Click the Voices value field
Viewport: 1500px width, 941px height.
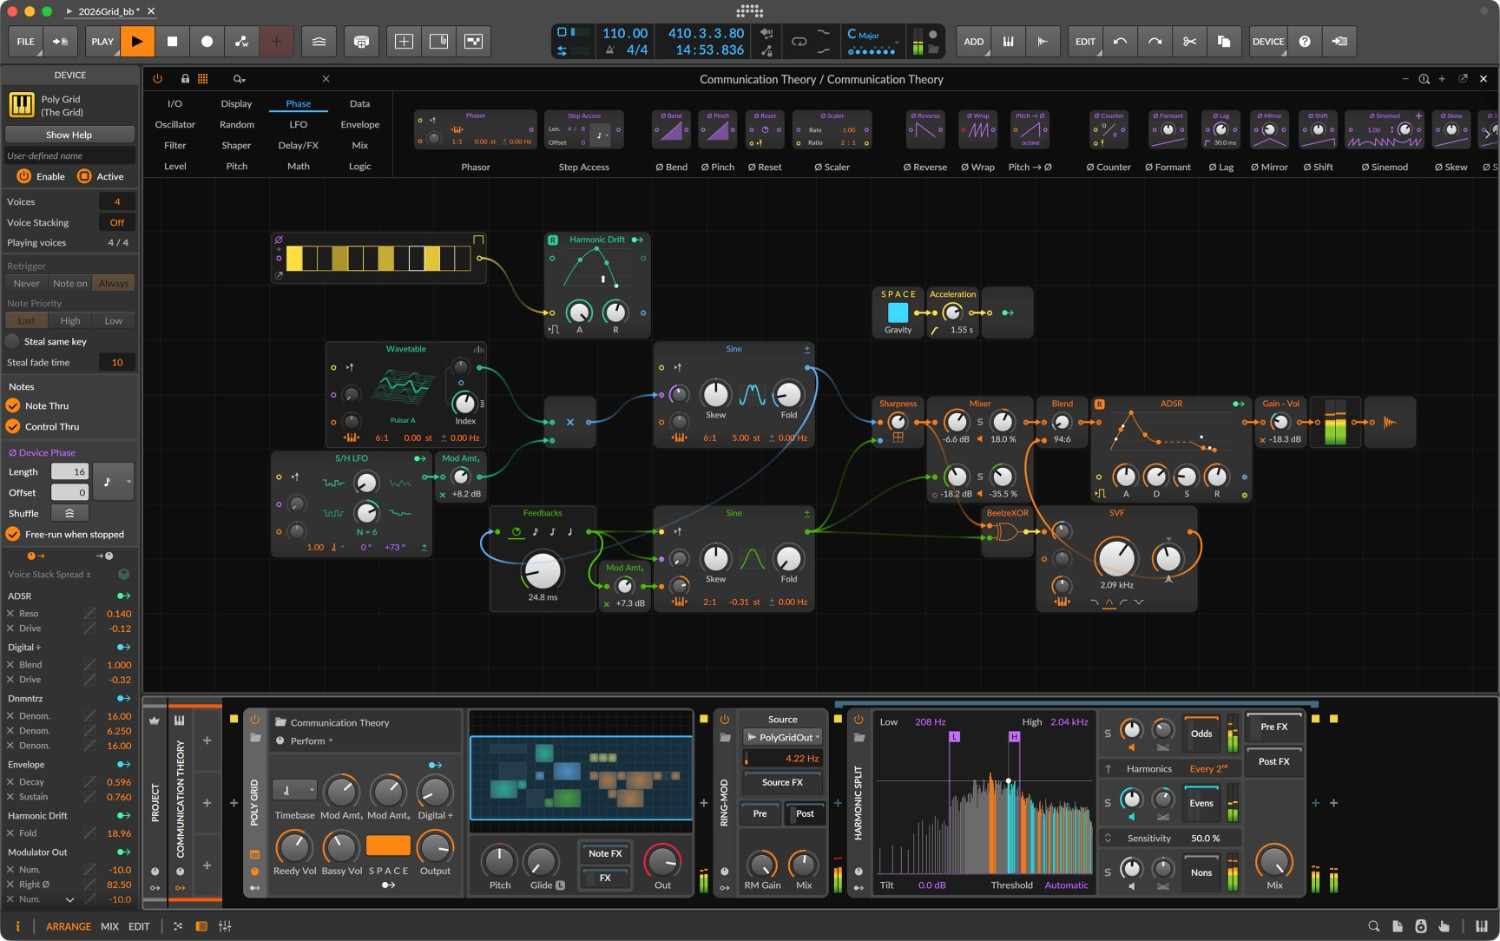(116, 201)
